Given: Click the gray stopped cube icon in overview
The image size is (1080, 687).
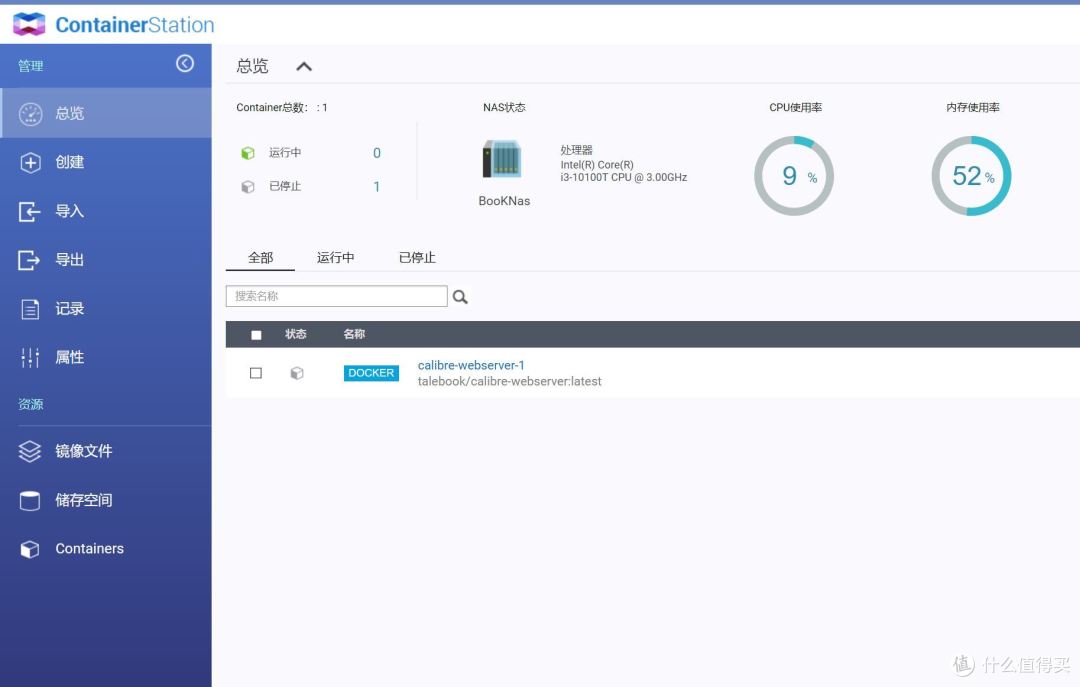Looking at the screenshot, I should click(248, 187).
